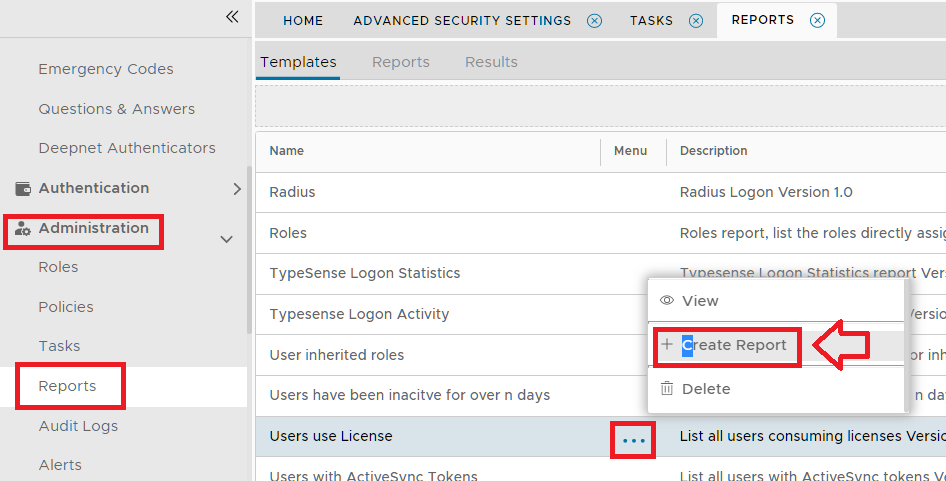
Task: Click the plus icon beside Create Report
Action: coord(667,345)
